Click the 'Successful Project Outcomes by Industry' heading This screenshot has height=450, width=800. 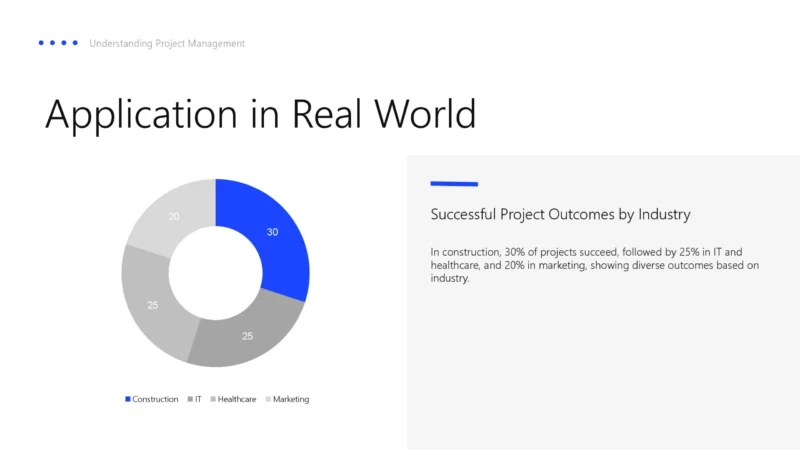click(x=560, y=214)
